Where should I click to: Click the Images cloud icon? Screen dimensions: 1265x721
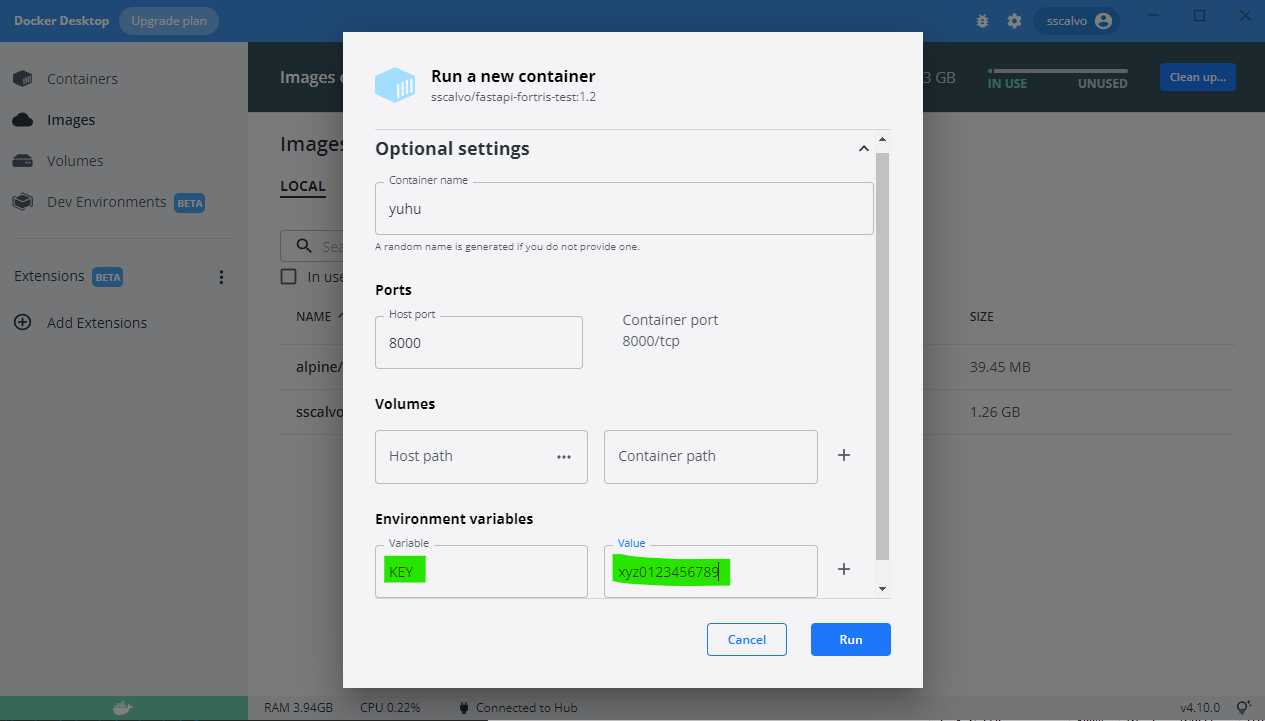[22, 120]
